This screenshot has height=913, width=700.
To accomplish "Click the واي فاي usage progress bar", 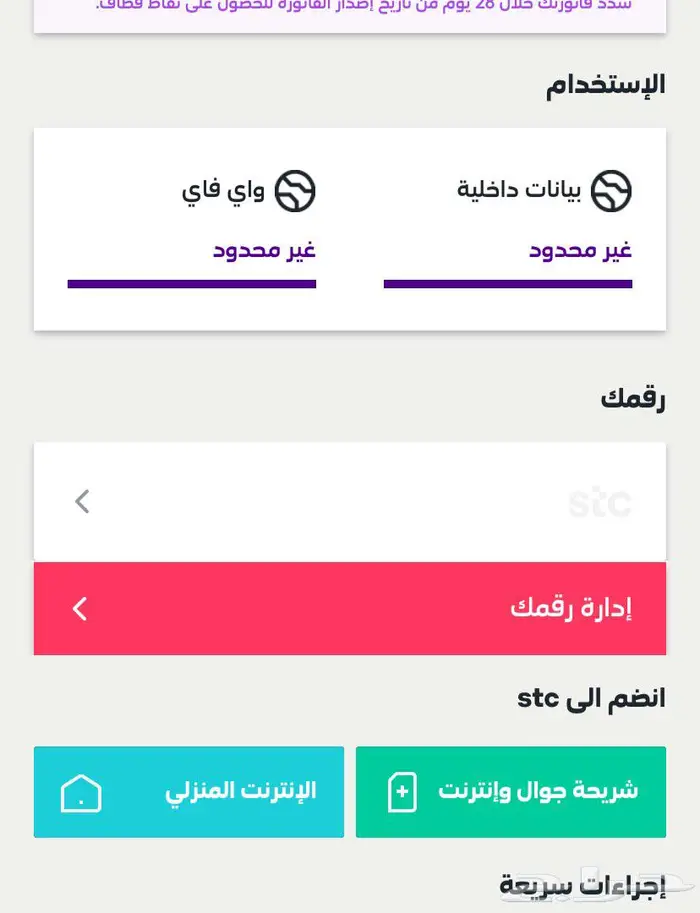I will pos(192,284).
